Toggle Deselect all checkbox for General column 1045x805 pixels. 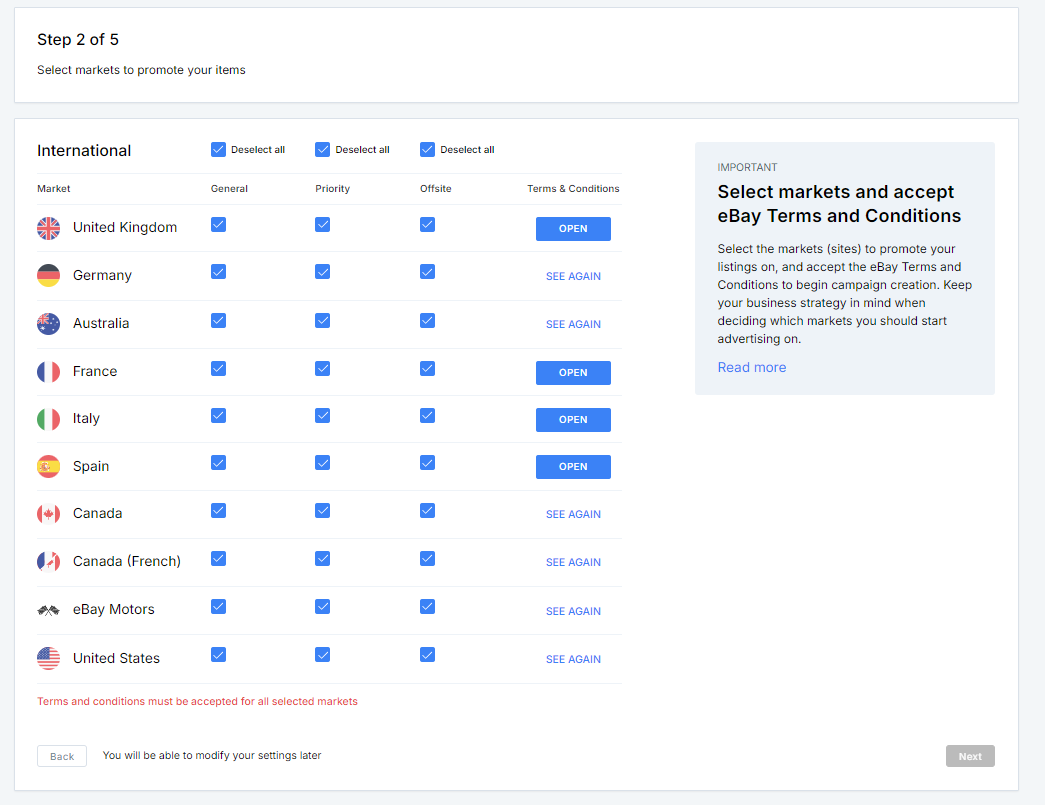pyautogui.click(x=218, y=149)
